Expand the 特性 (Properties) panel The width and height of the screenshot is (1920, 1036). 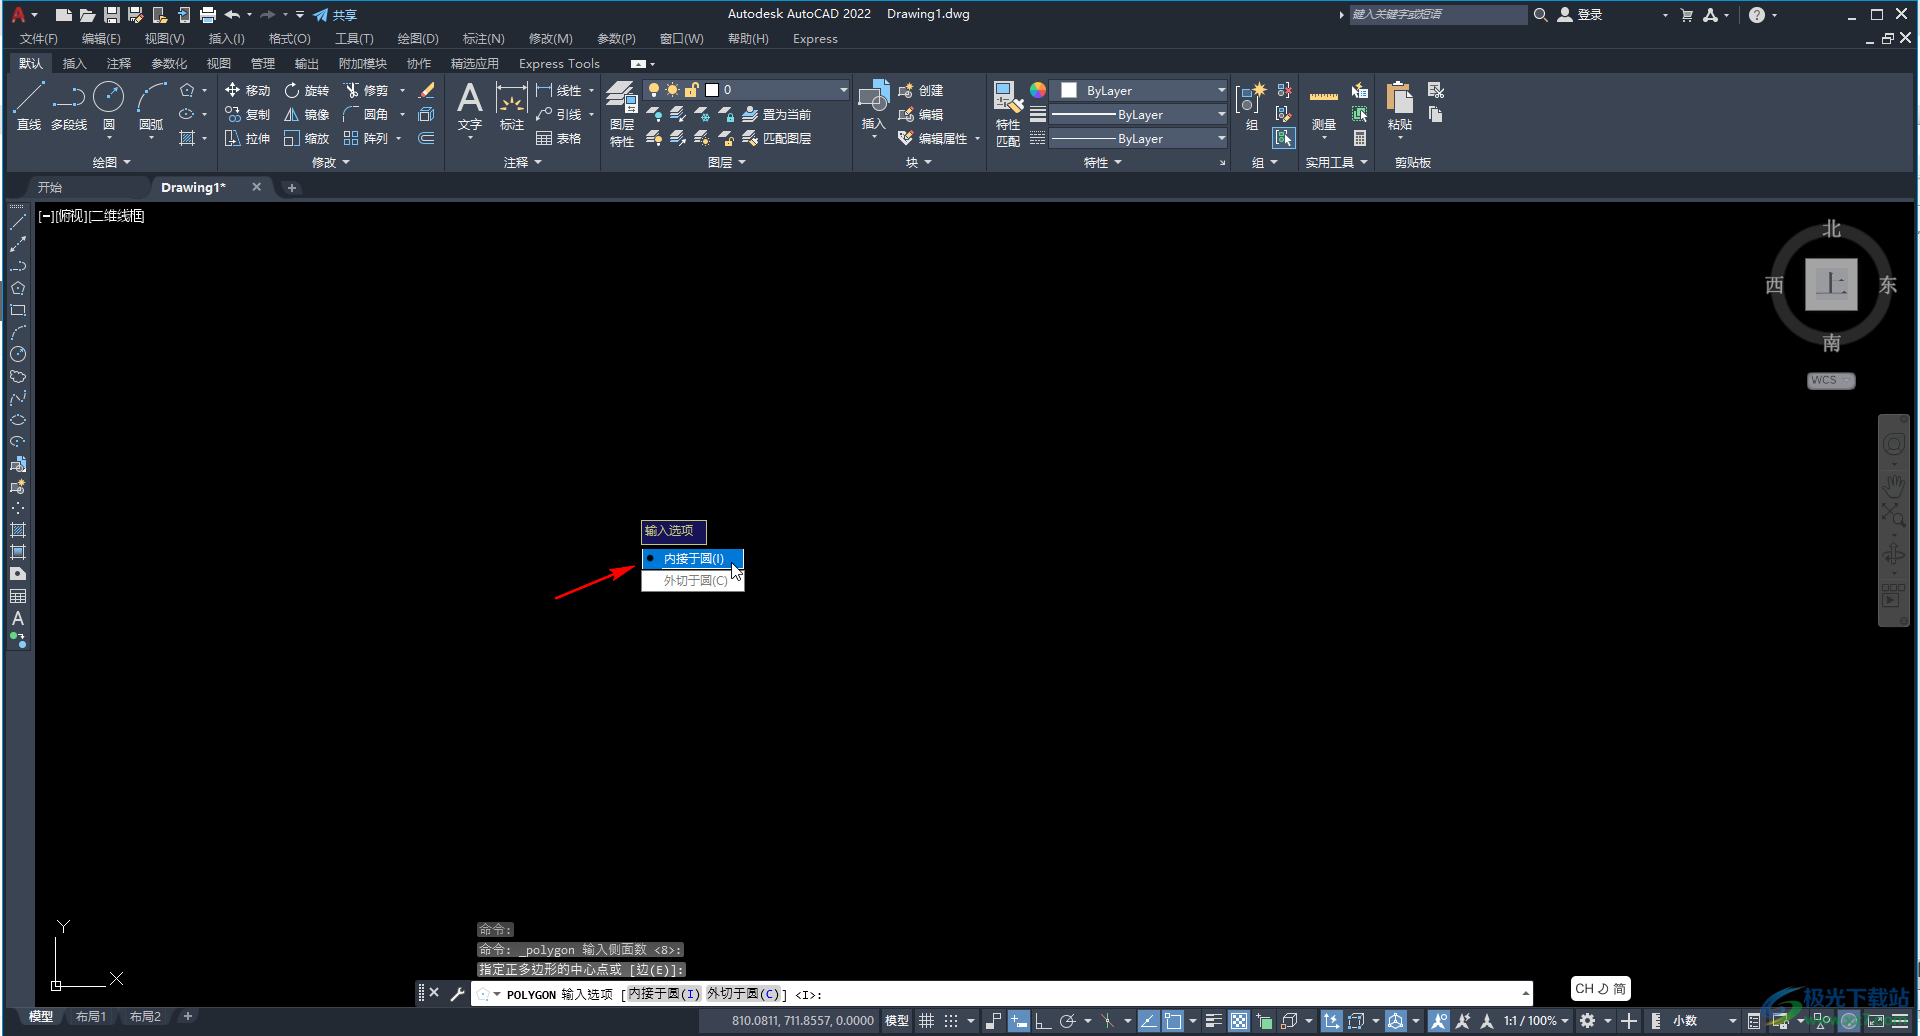click(1102, 162)
